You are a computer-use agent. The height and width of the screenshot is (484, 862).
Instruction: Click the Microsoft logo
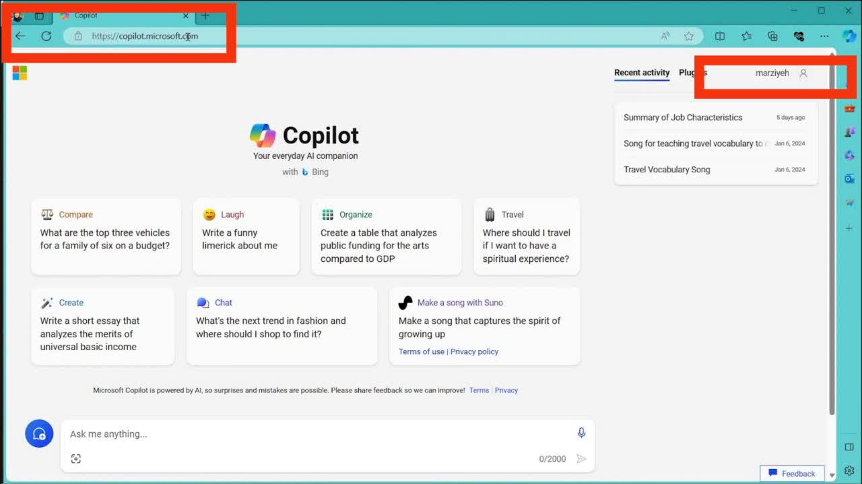point(20,73)
